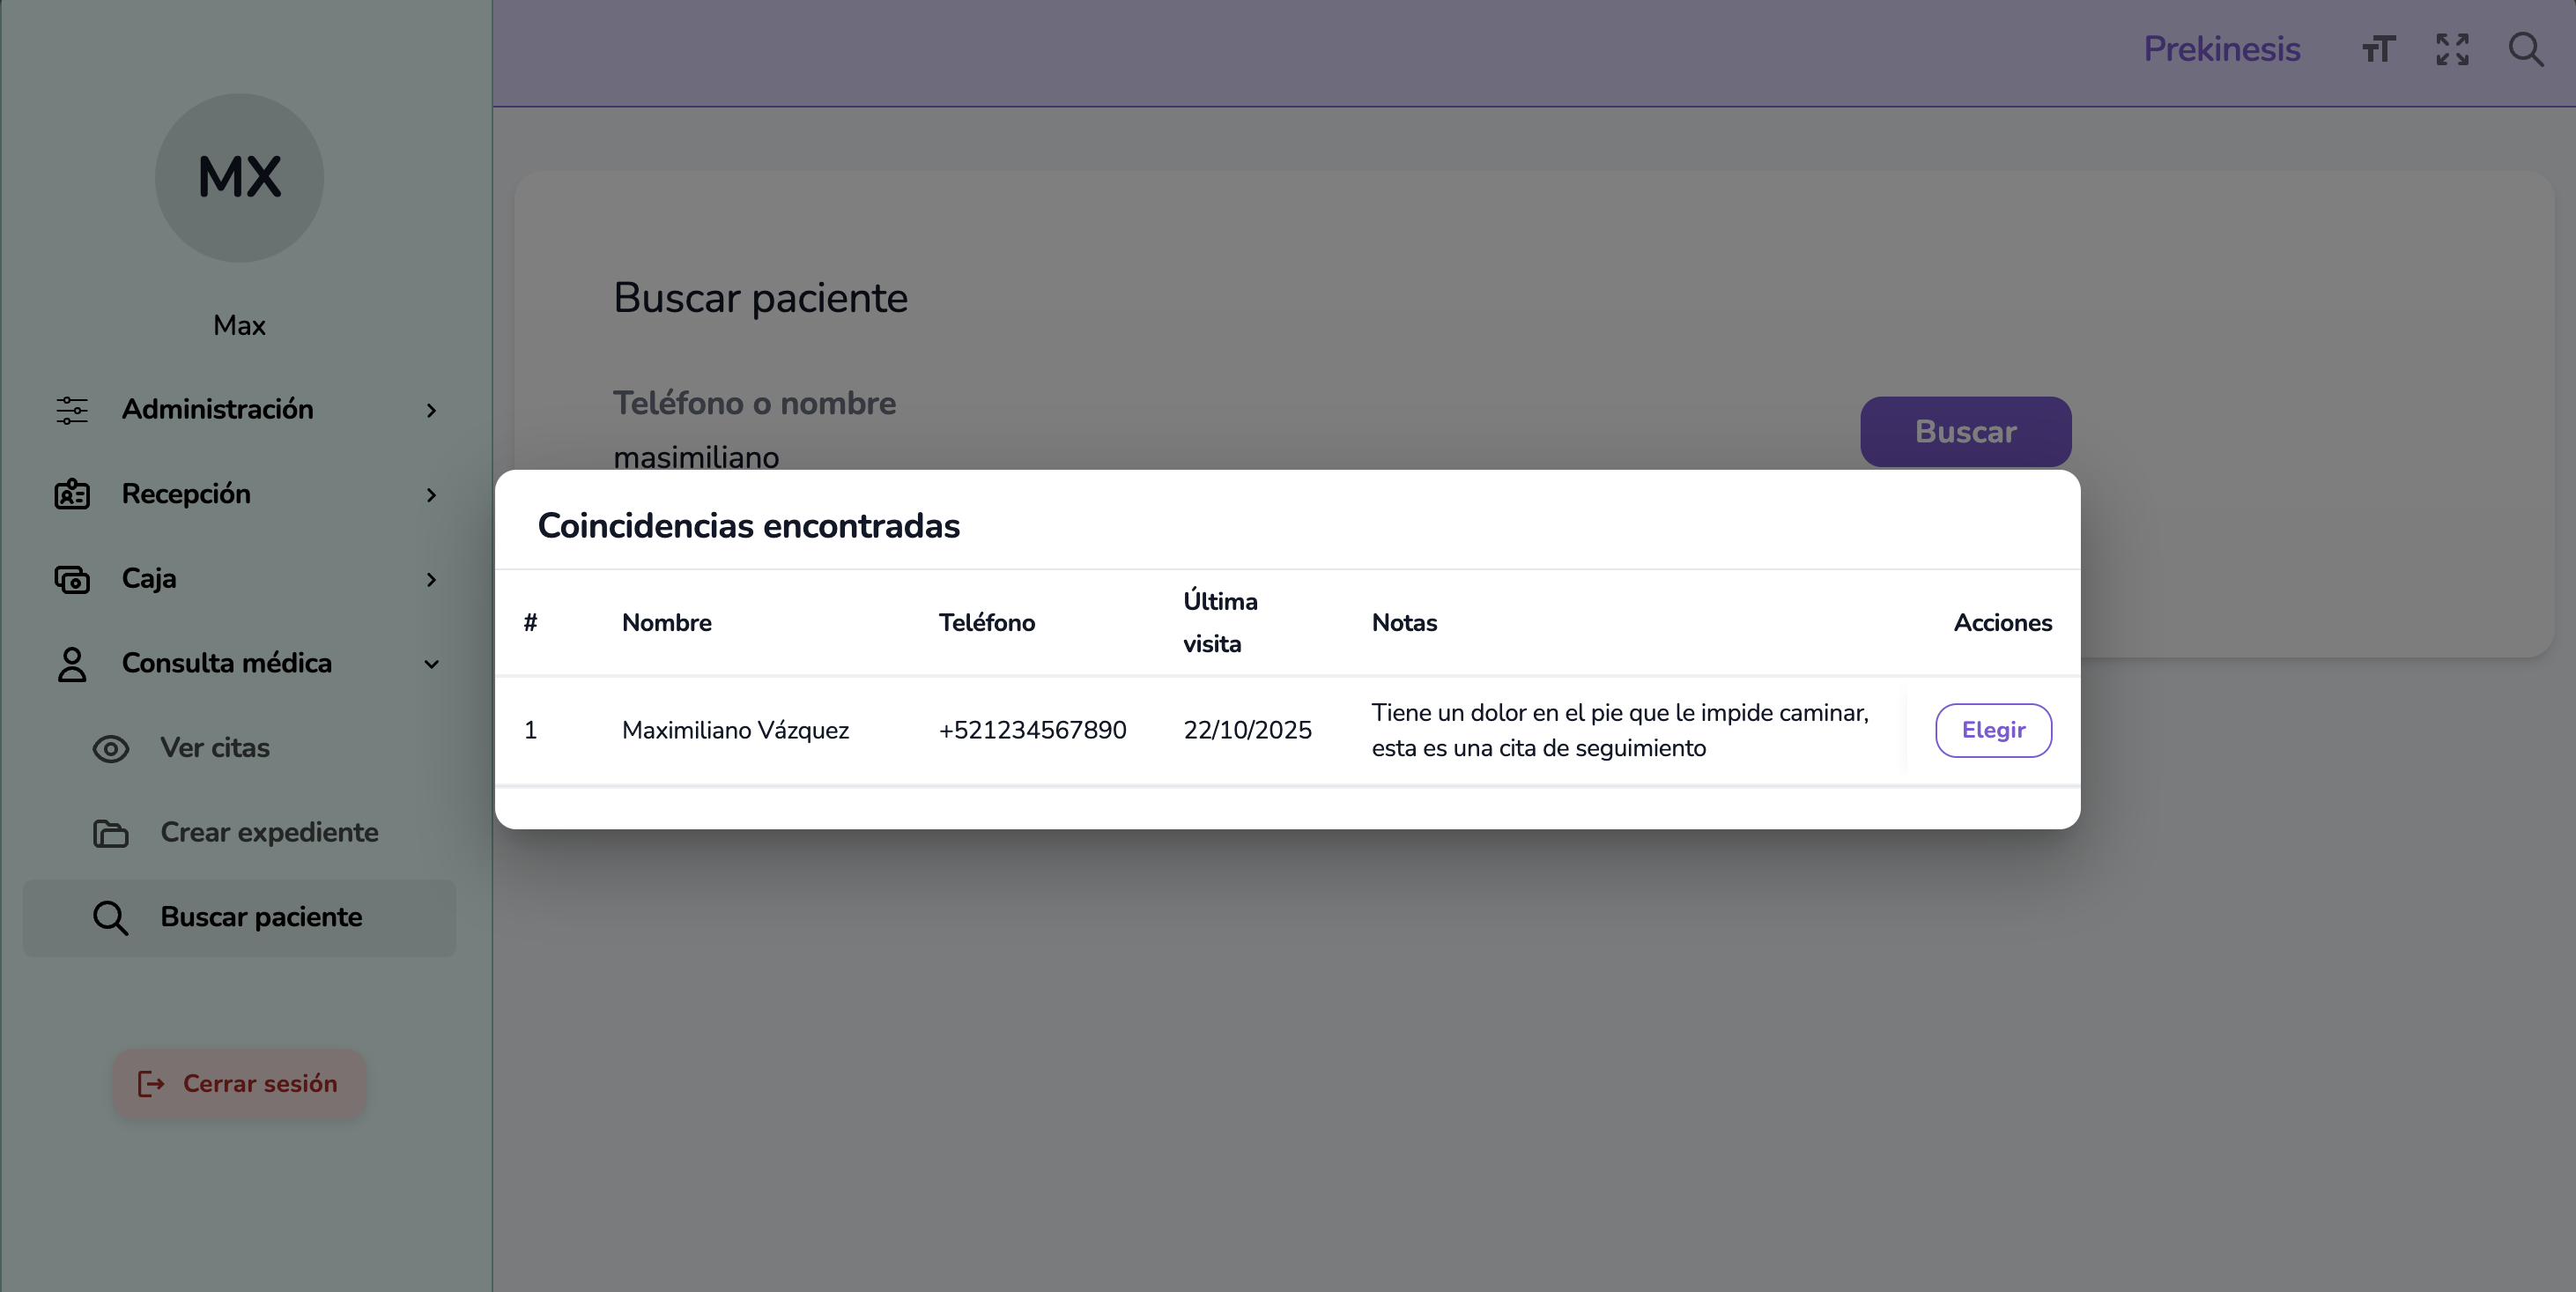Viewport: 2576px width, 1292px height.
Task: Open Crear expediente menu entry
Action: (x=269, y=832)
